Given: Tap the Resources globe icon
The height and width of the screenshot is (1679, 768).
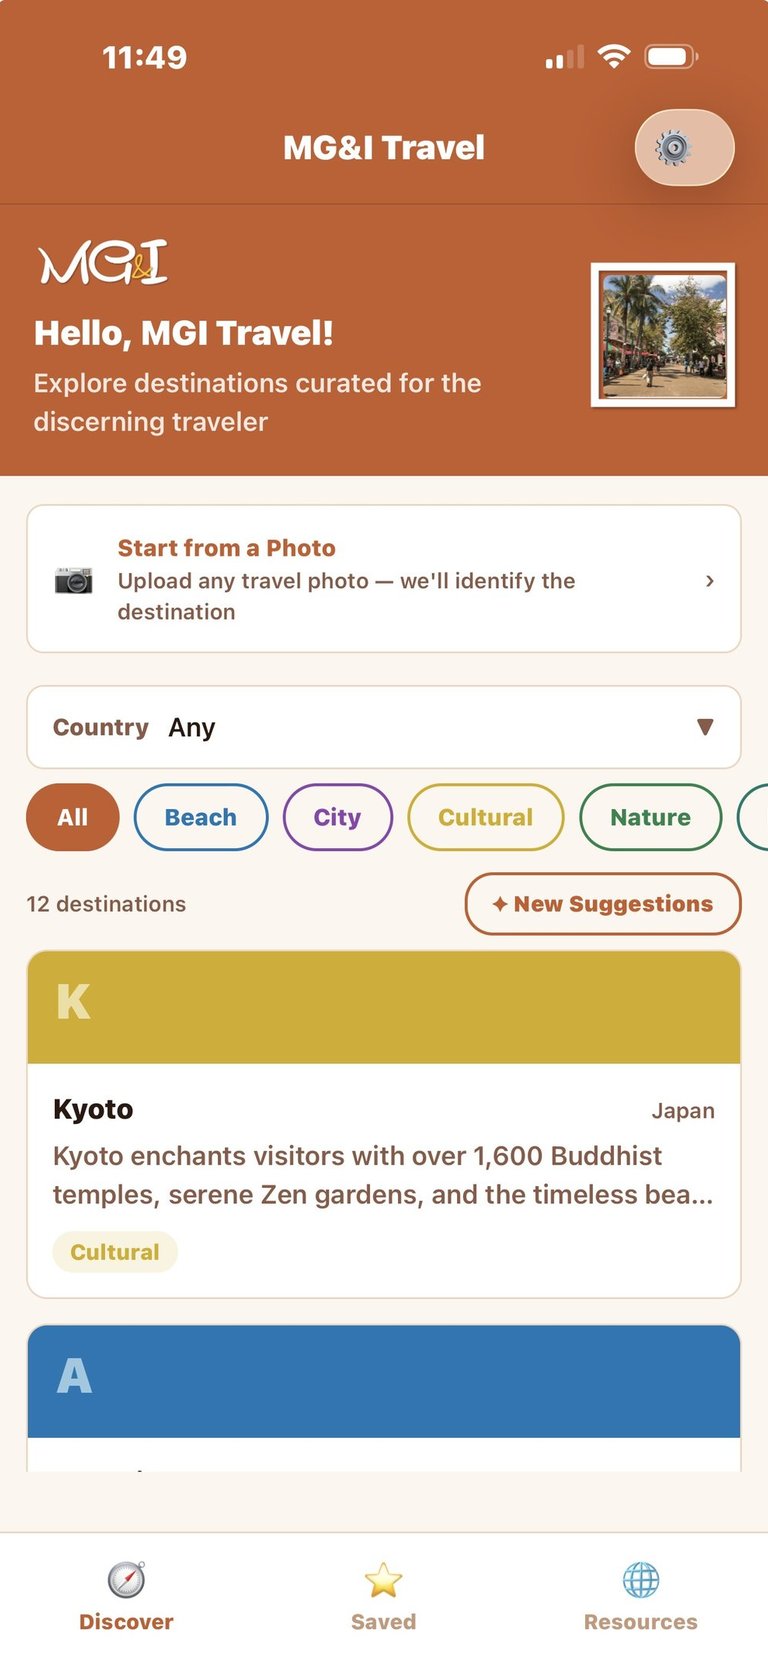Looking at the screenshot, I should point(641,1580).
